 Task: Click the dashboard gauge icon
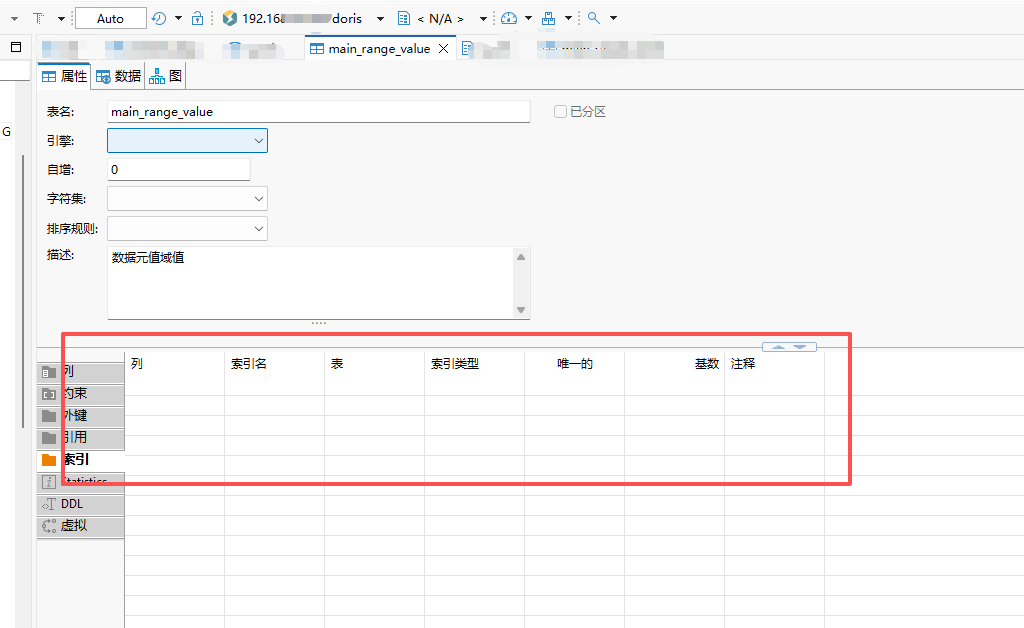pos(510,18)
